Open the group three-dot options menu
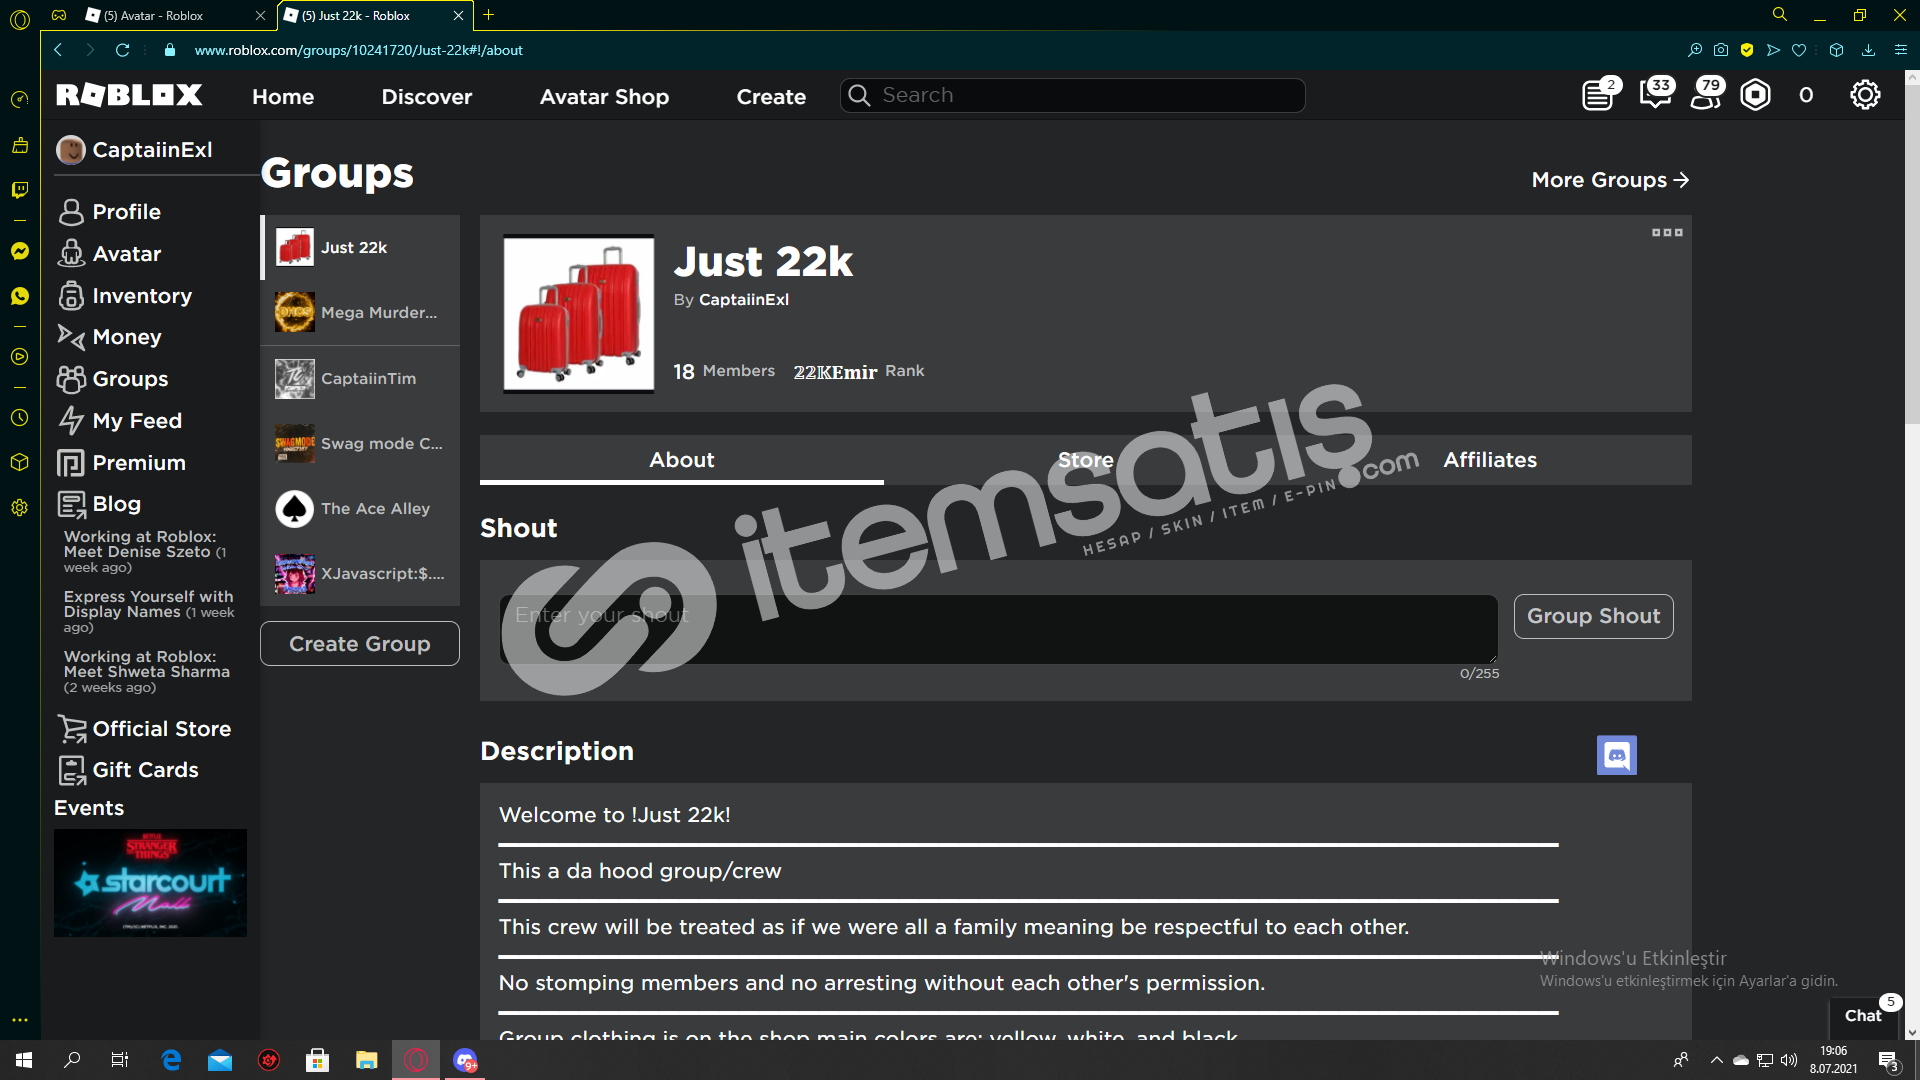Image resolution: width=1920 pixels, height=1080 pixels. click(x=1667, y=232)
